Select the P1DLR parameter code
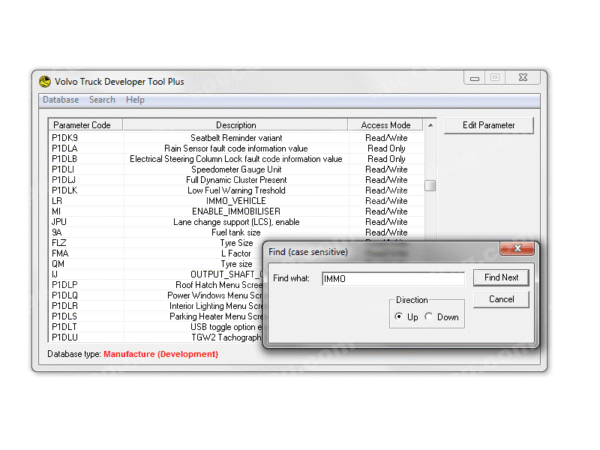 pyautogui.click(x=65, y=306)
